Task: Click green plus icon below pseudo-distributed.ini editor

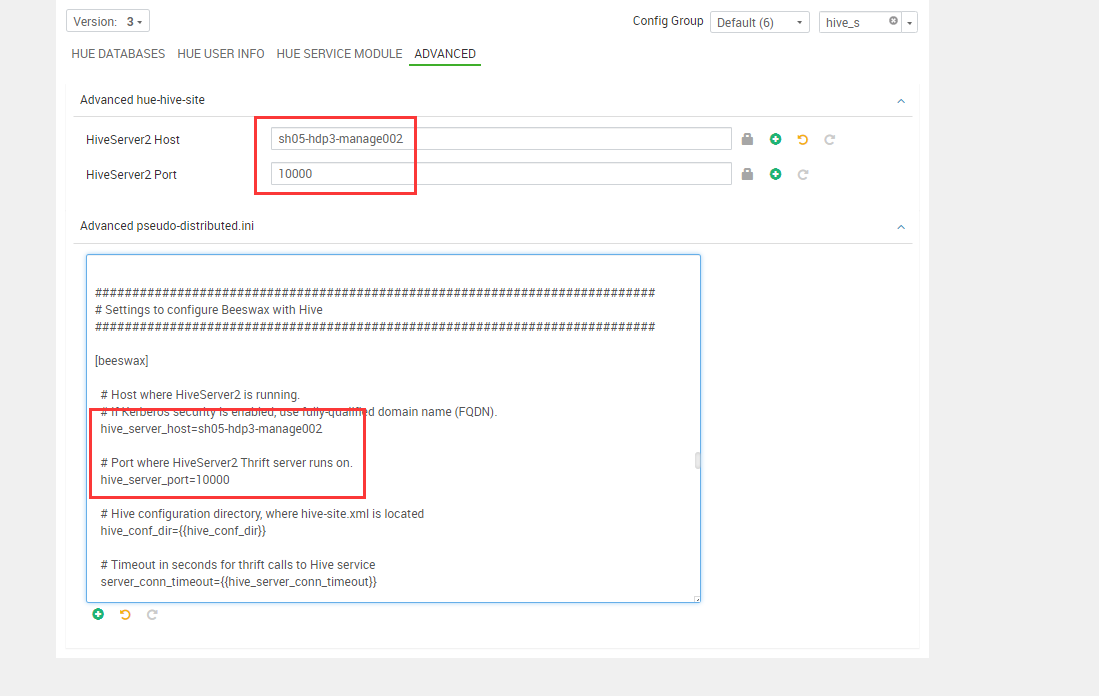Action: pos(98,614)
